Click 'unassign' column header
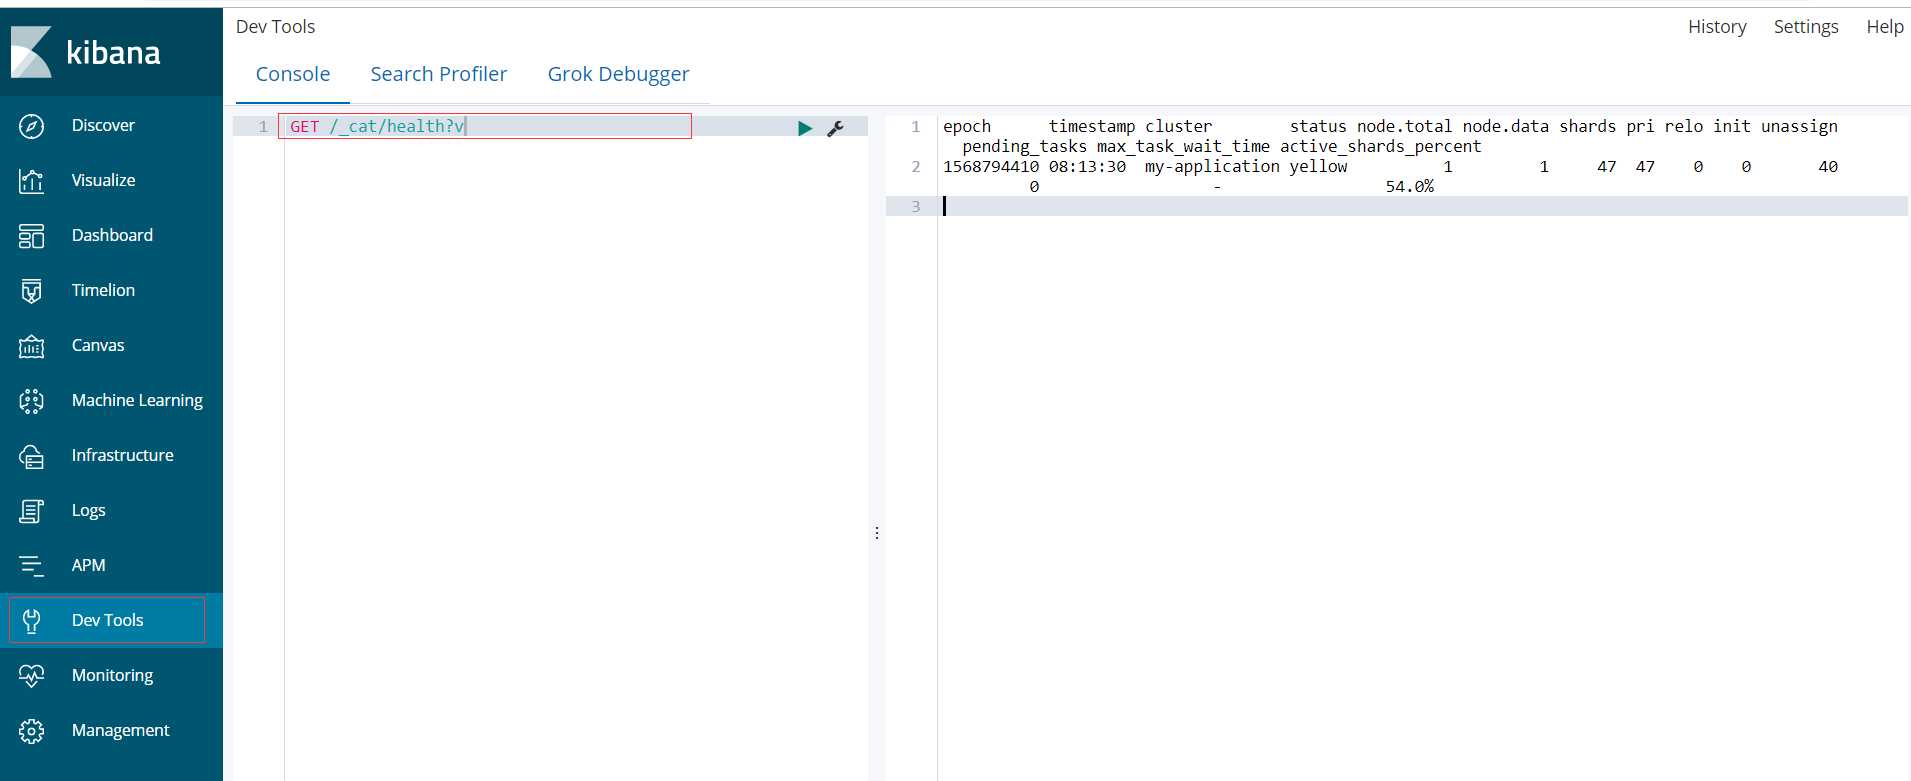This screenshot has width=1911, height=781. [x=1799, y=127]
